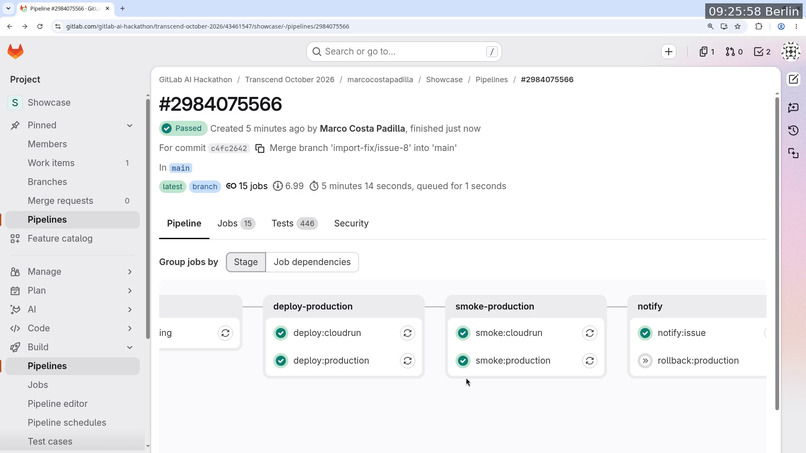Open Showcase project link in sidebar
Image resolution: width=806 pixels, height=453 pixels.
pyautogui.click(x=72, y=103)
